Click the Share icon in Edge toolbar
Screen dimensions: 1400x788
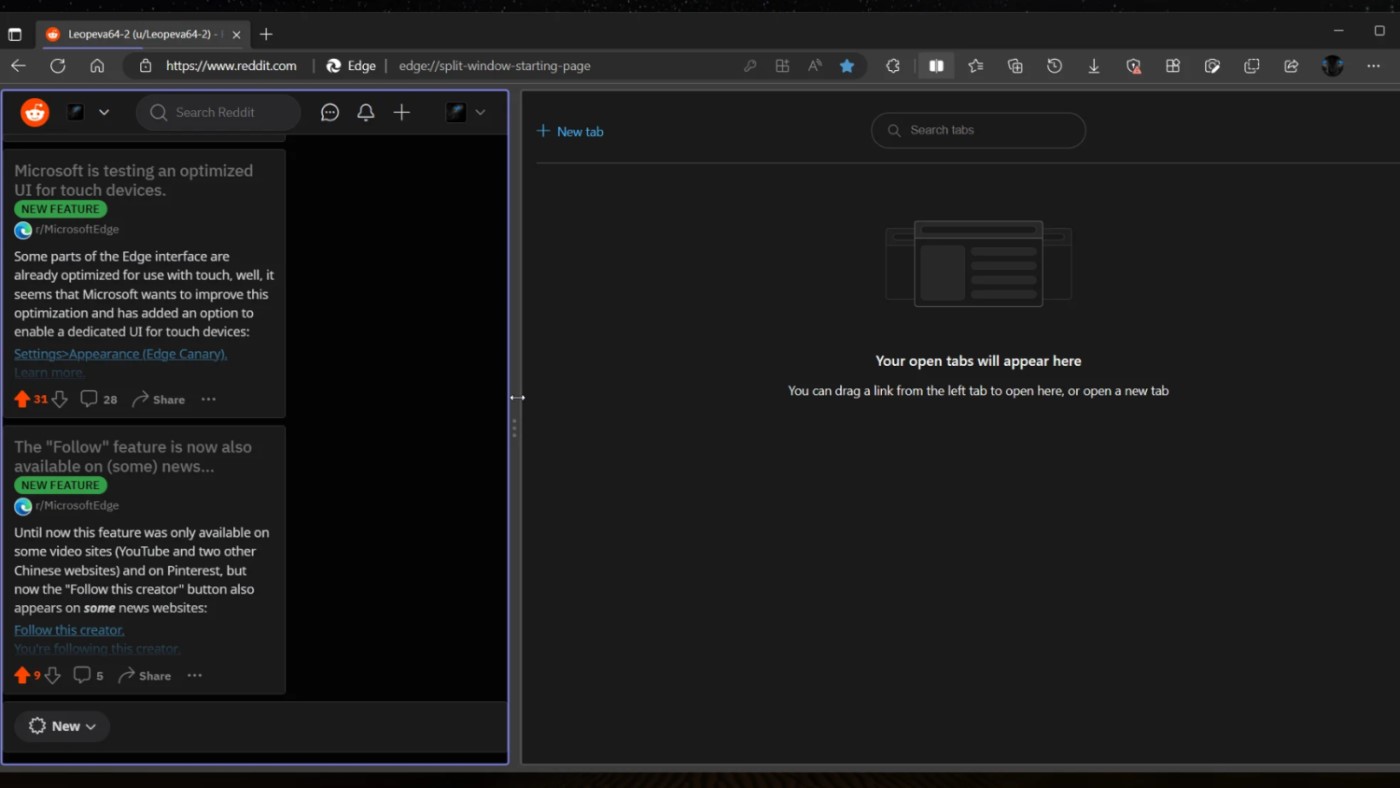click(1291, 66)
